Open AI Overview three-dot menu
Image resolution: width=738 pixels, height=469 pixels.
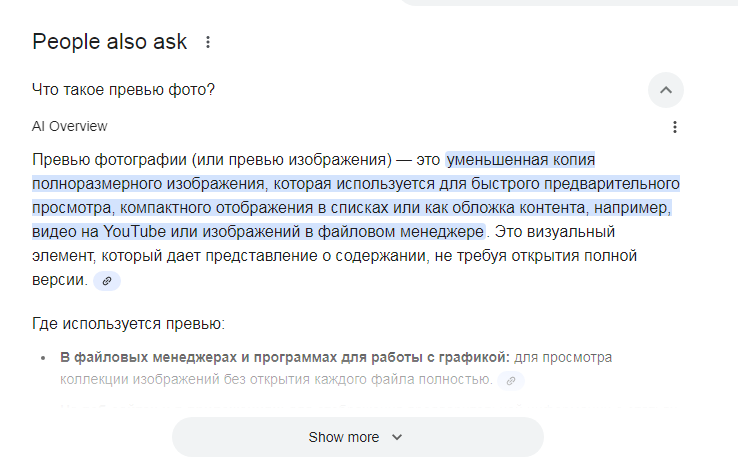click(x=675, y=127)
